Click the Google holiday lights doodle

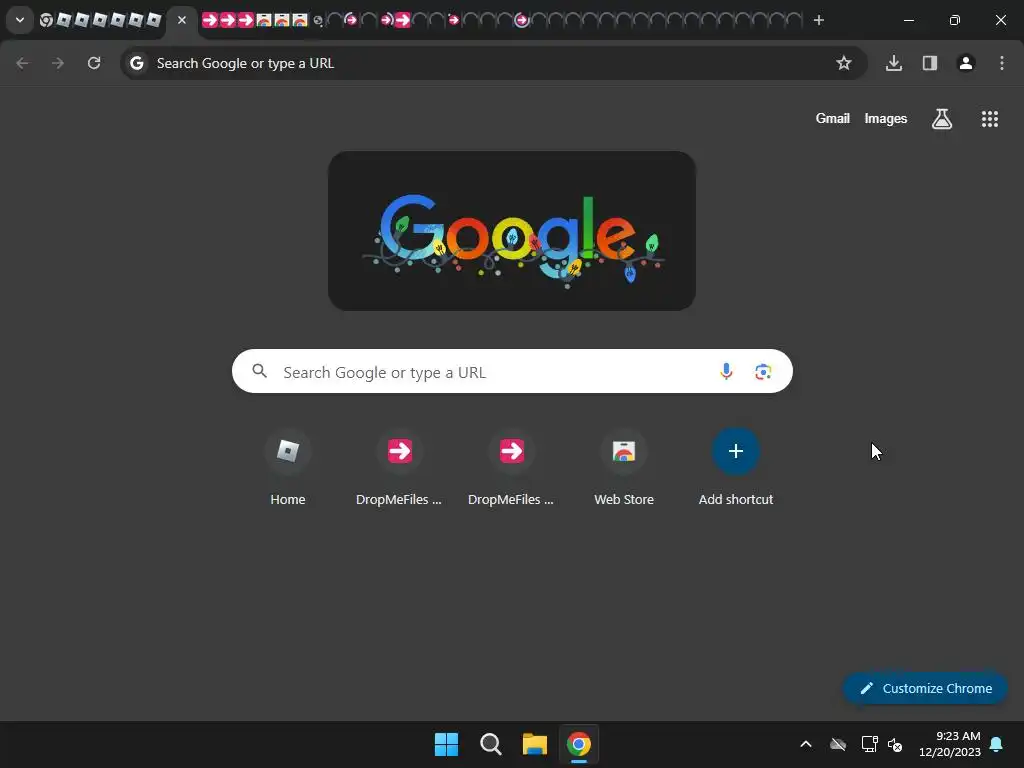pos(512,231)
